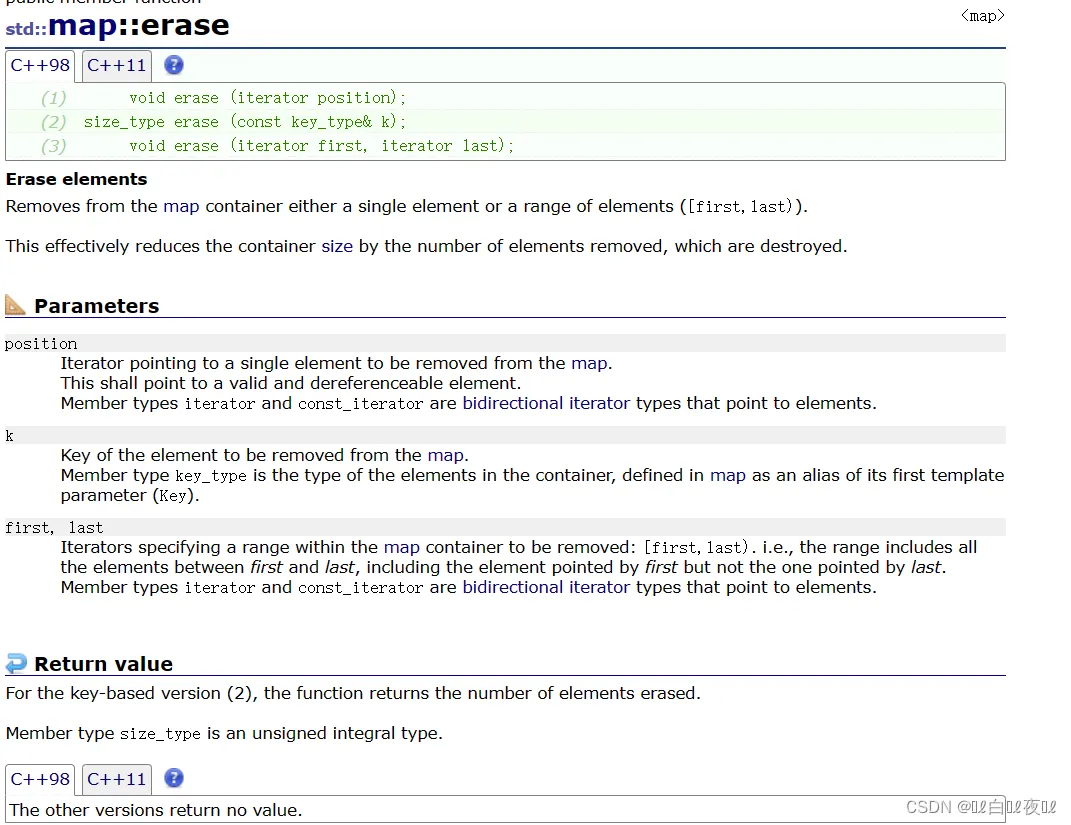Click 'The other versions return no value.' text

(156, 810)
